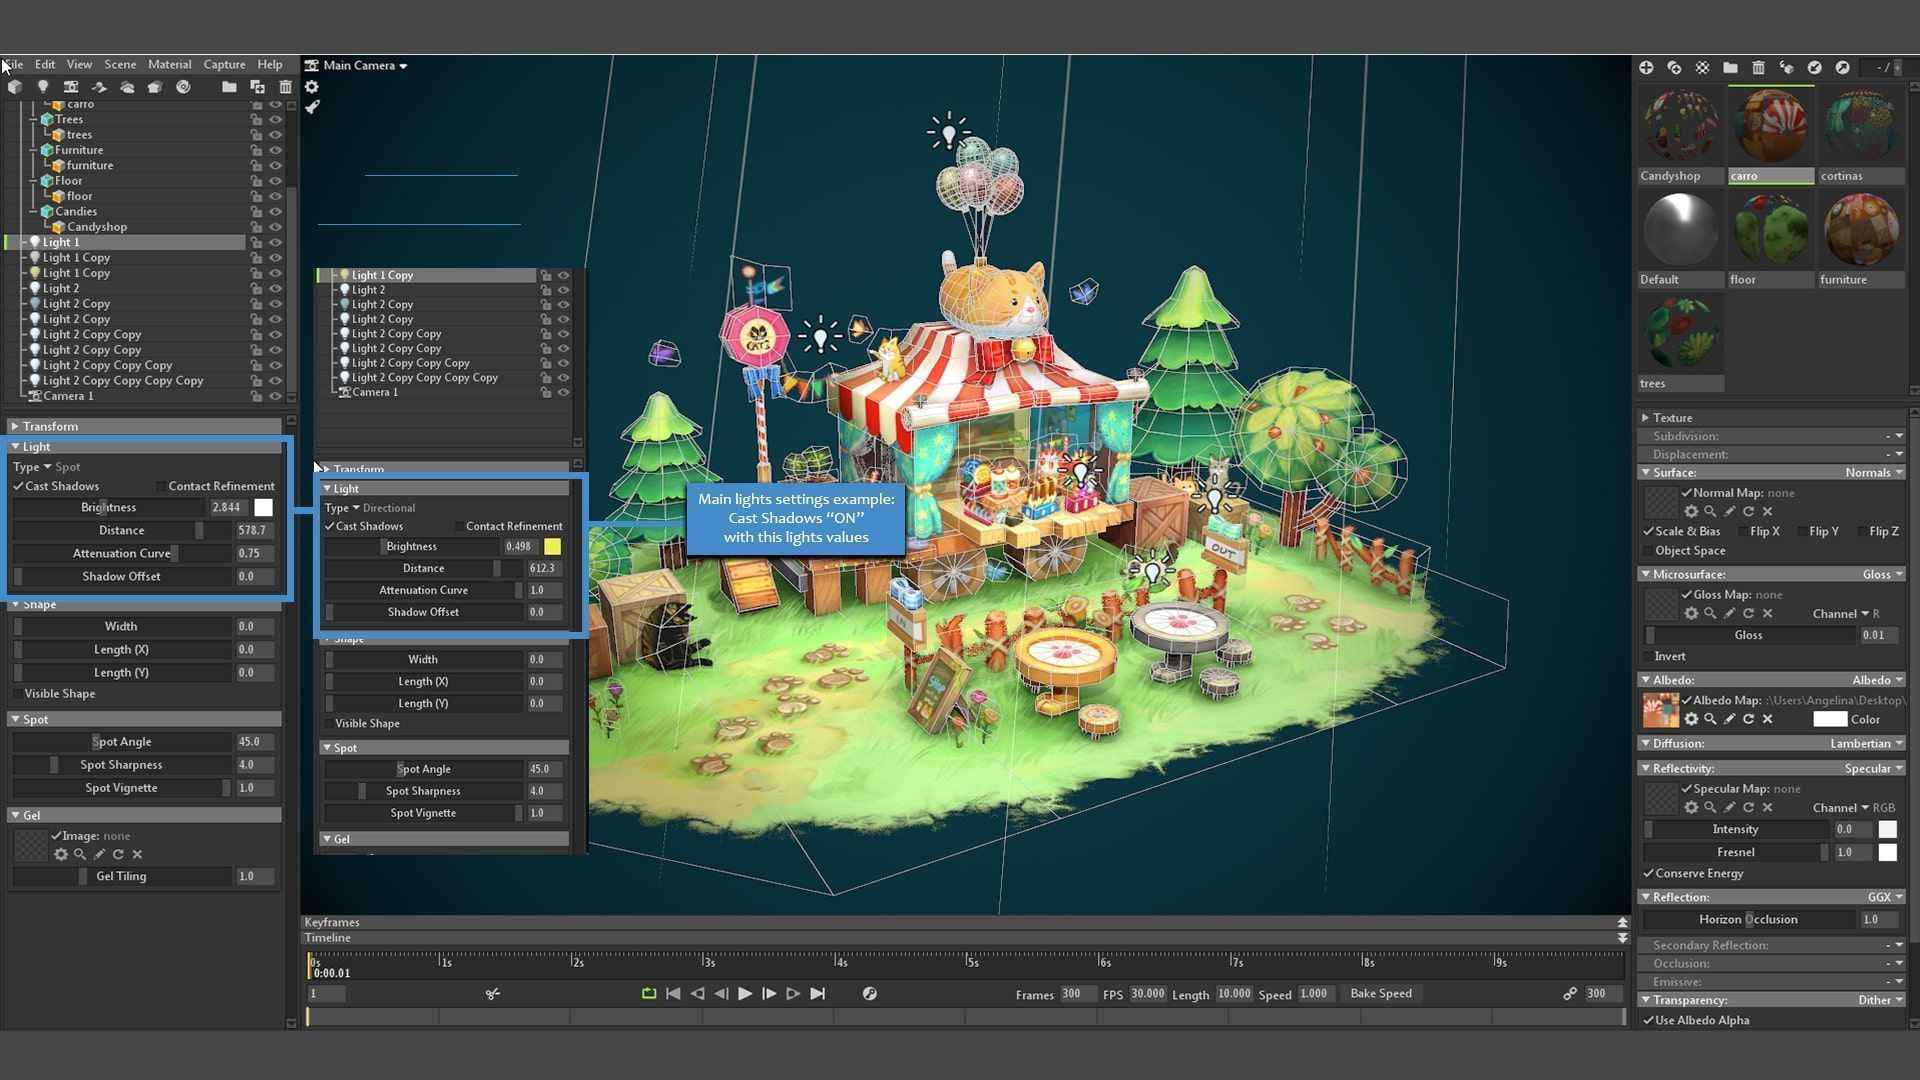Enable Visible Shape checkbox

tap(18, 693)
